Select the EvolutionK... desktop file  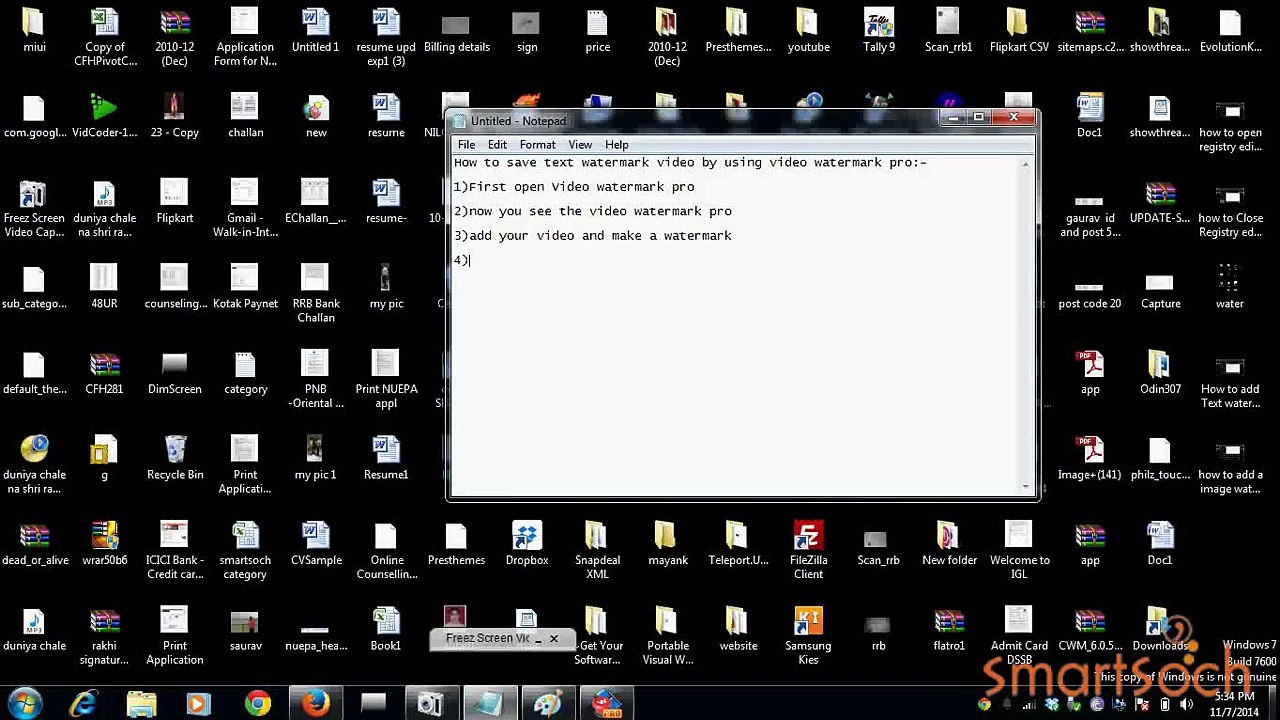pyautogui.click(x=1230, y=30)
